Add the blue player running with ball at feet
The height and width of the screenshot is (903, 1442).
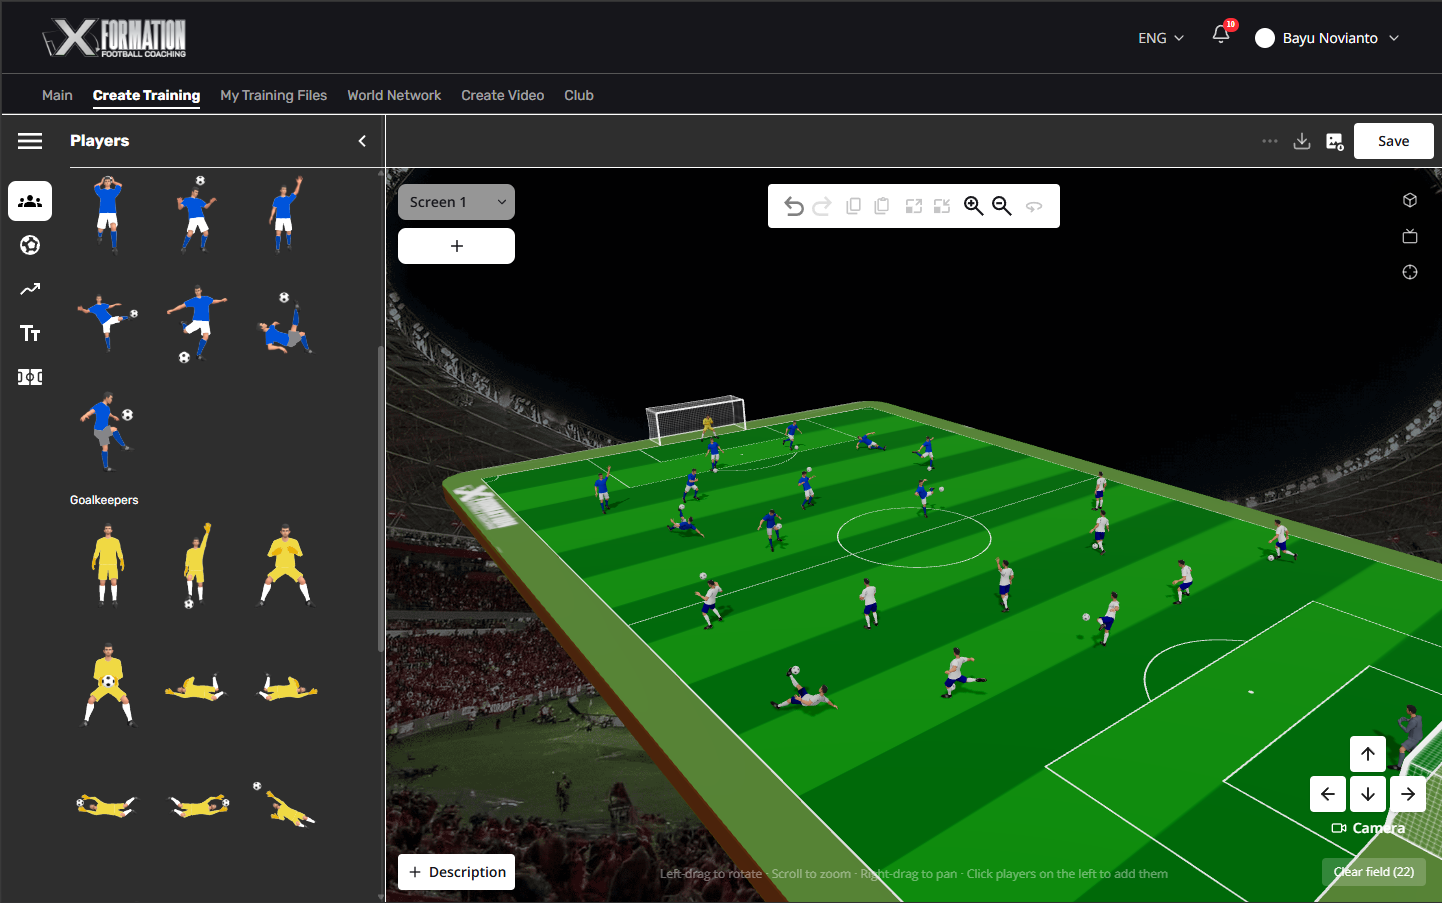(196, 323)
